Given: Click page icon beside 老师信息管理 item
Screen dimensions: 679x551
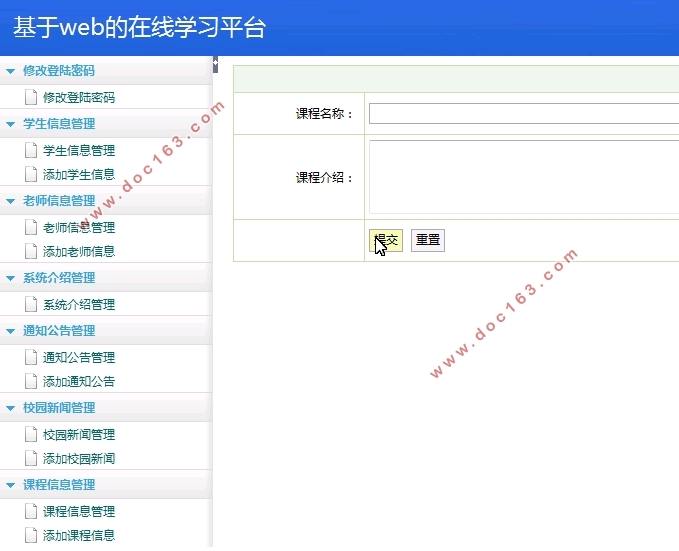Looking at the screenshot, I should [31, 227].
